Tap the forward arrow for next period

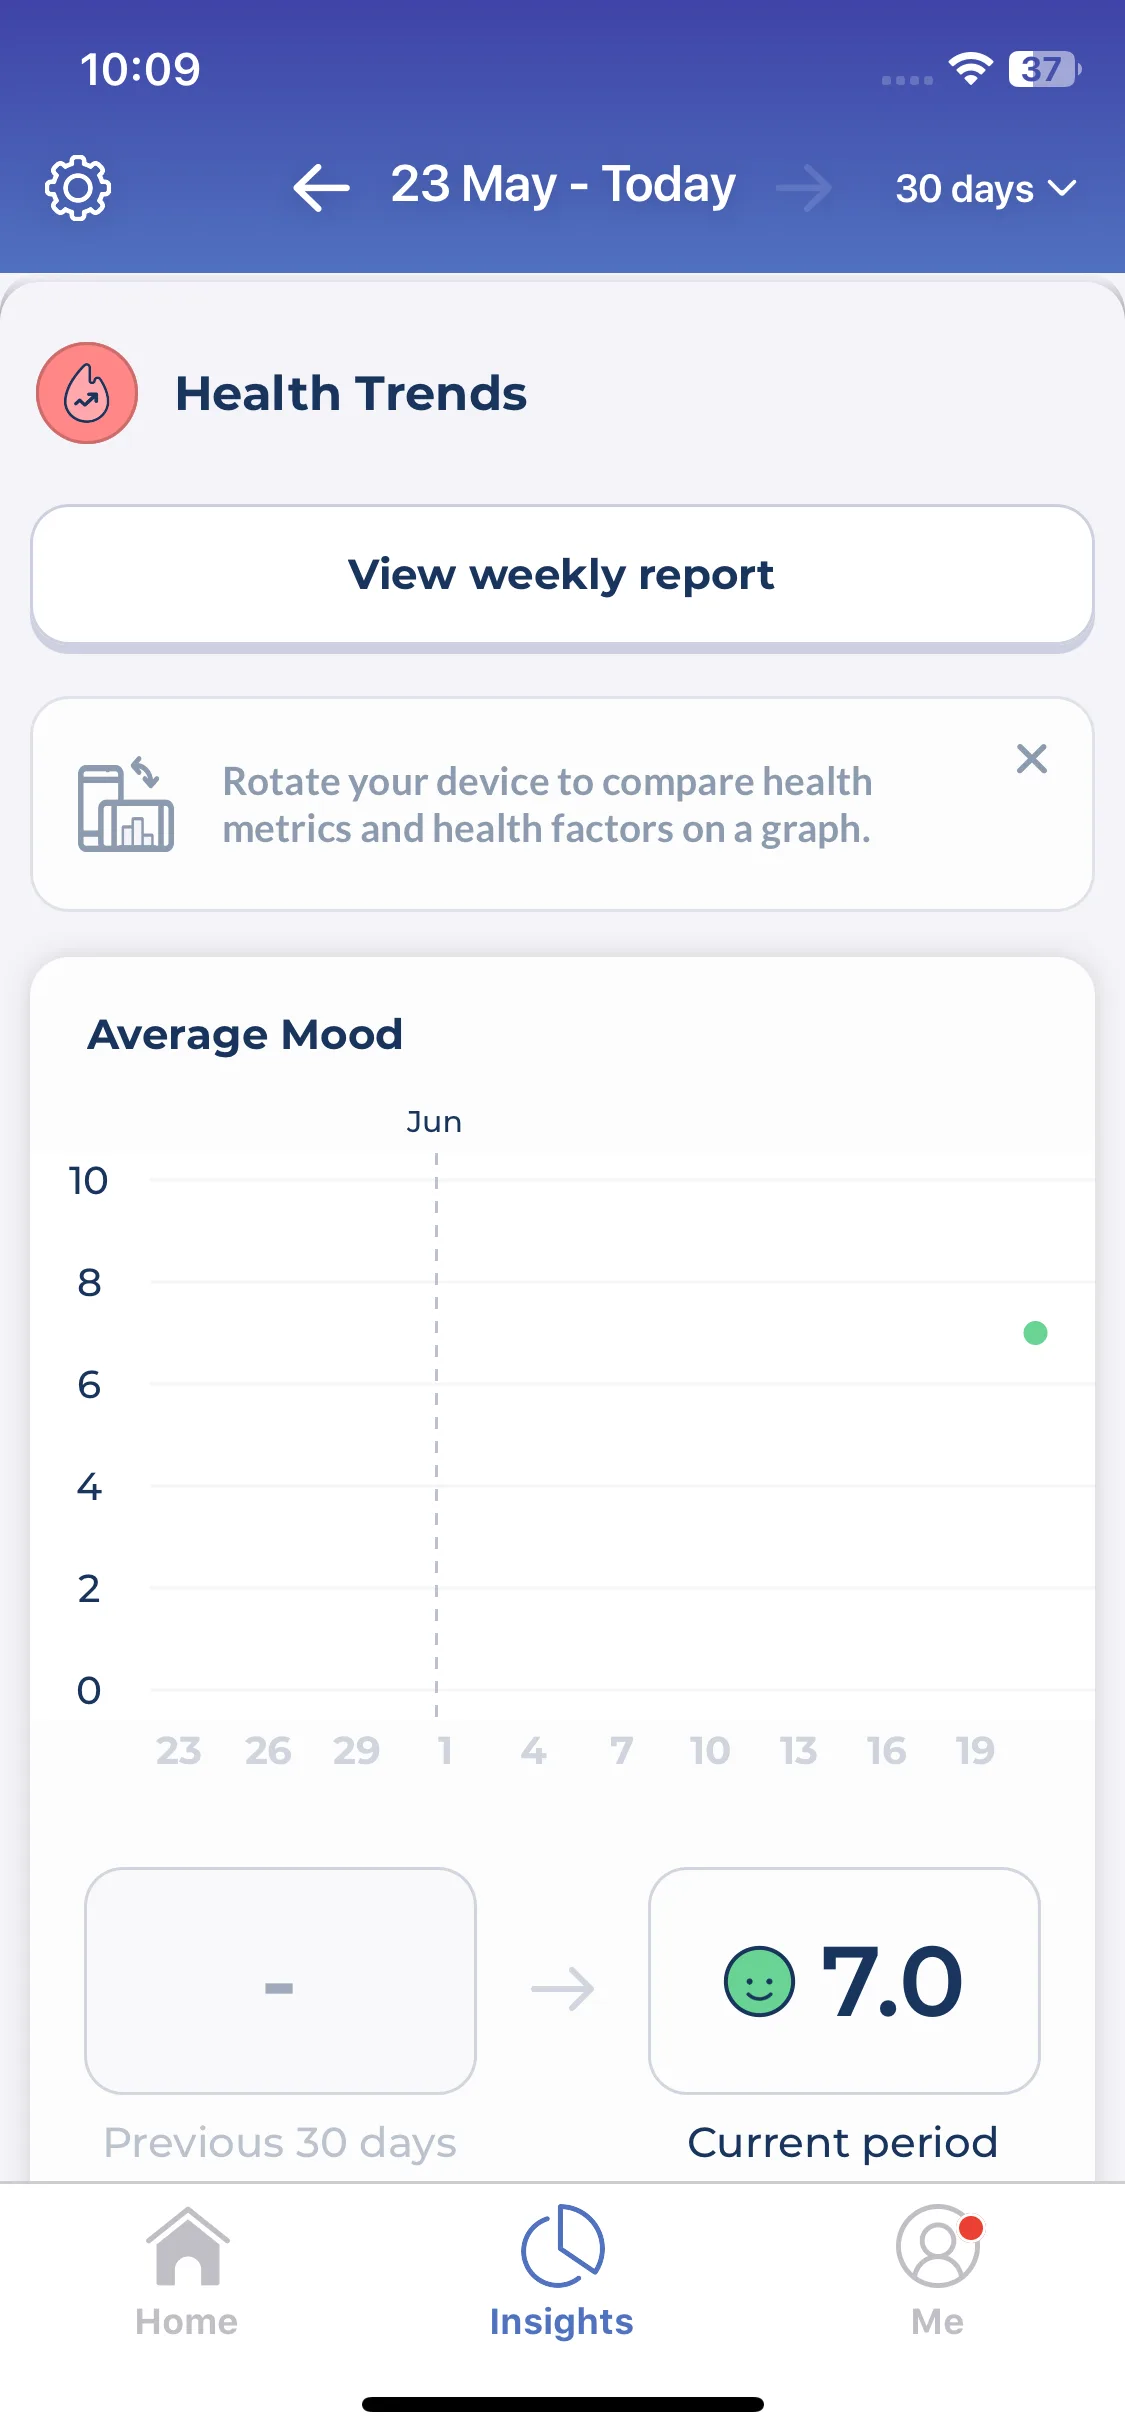coord(804,188)
